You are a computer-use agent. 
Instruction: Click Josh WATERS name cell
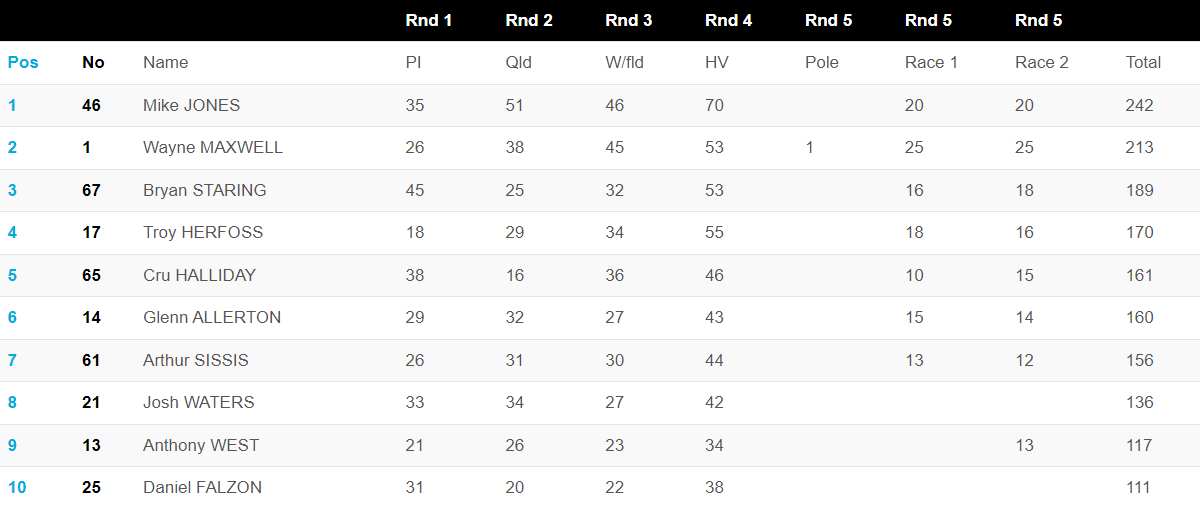coord(199,402)
